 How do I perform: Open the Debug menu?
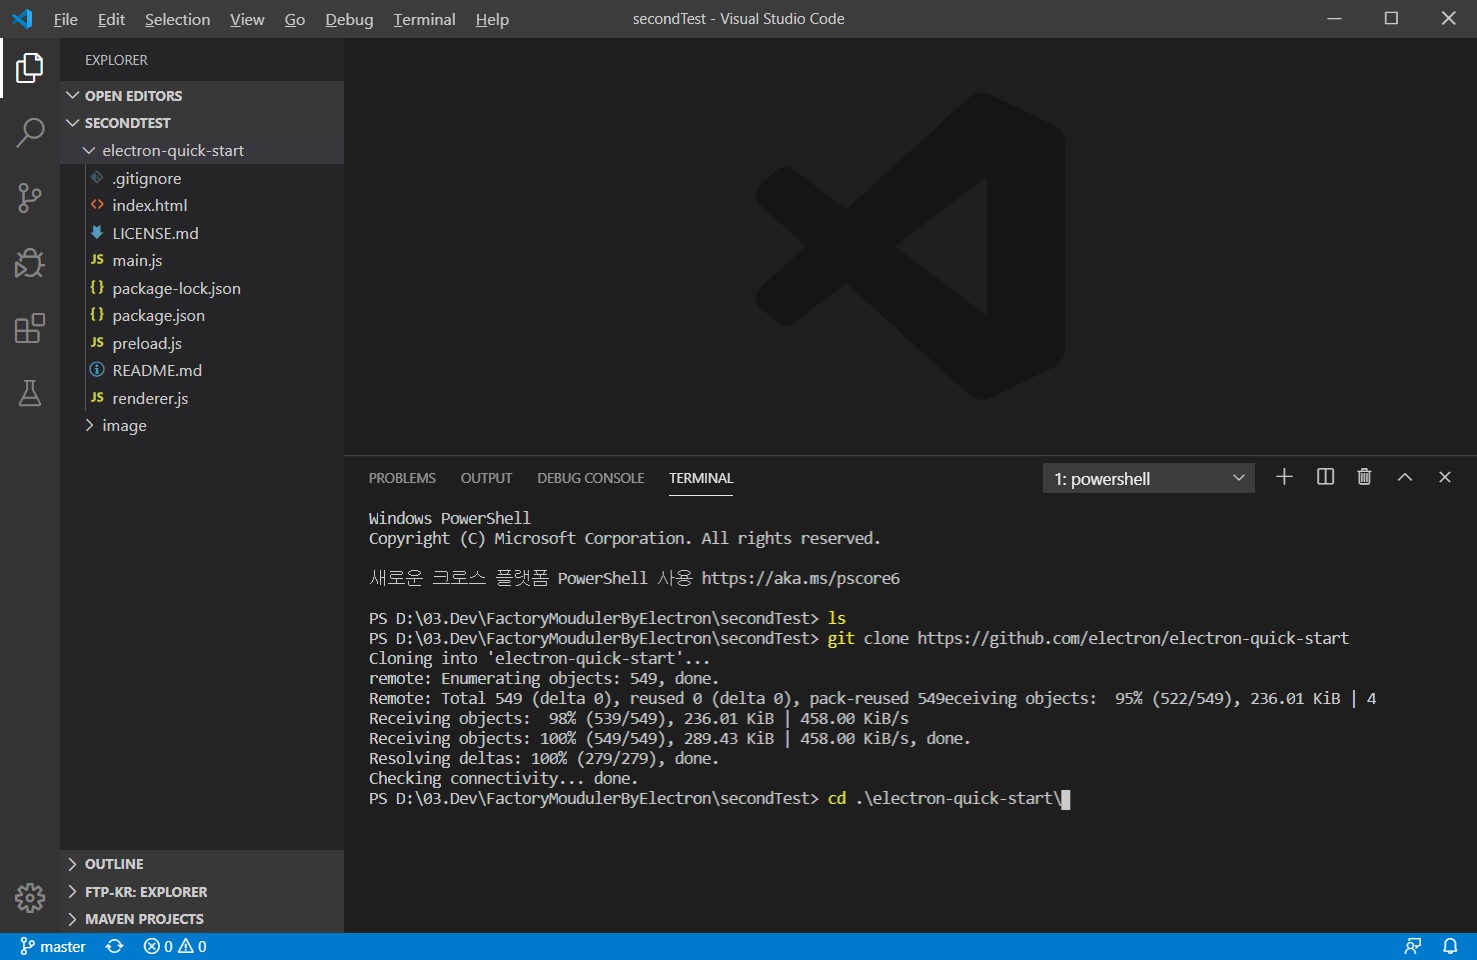[x=349, y=19]
